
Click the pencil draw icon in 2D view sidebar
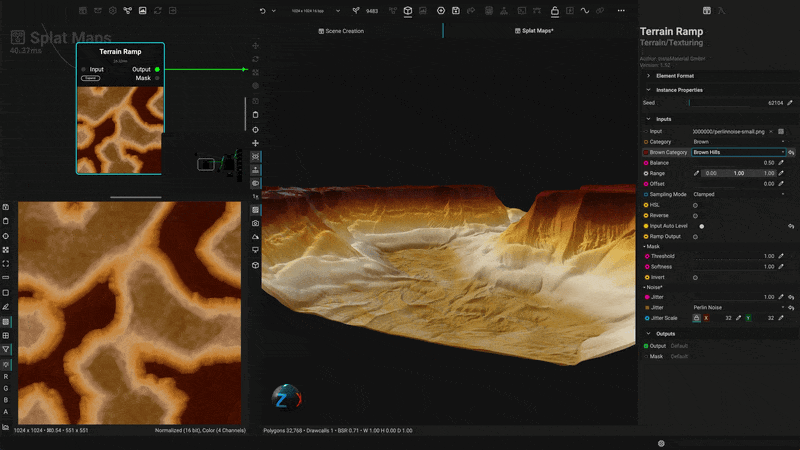point(6,307)
